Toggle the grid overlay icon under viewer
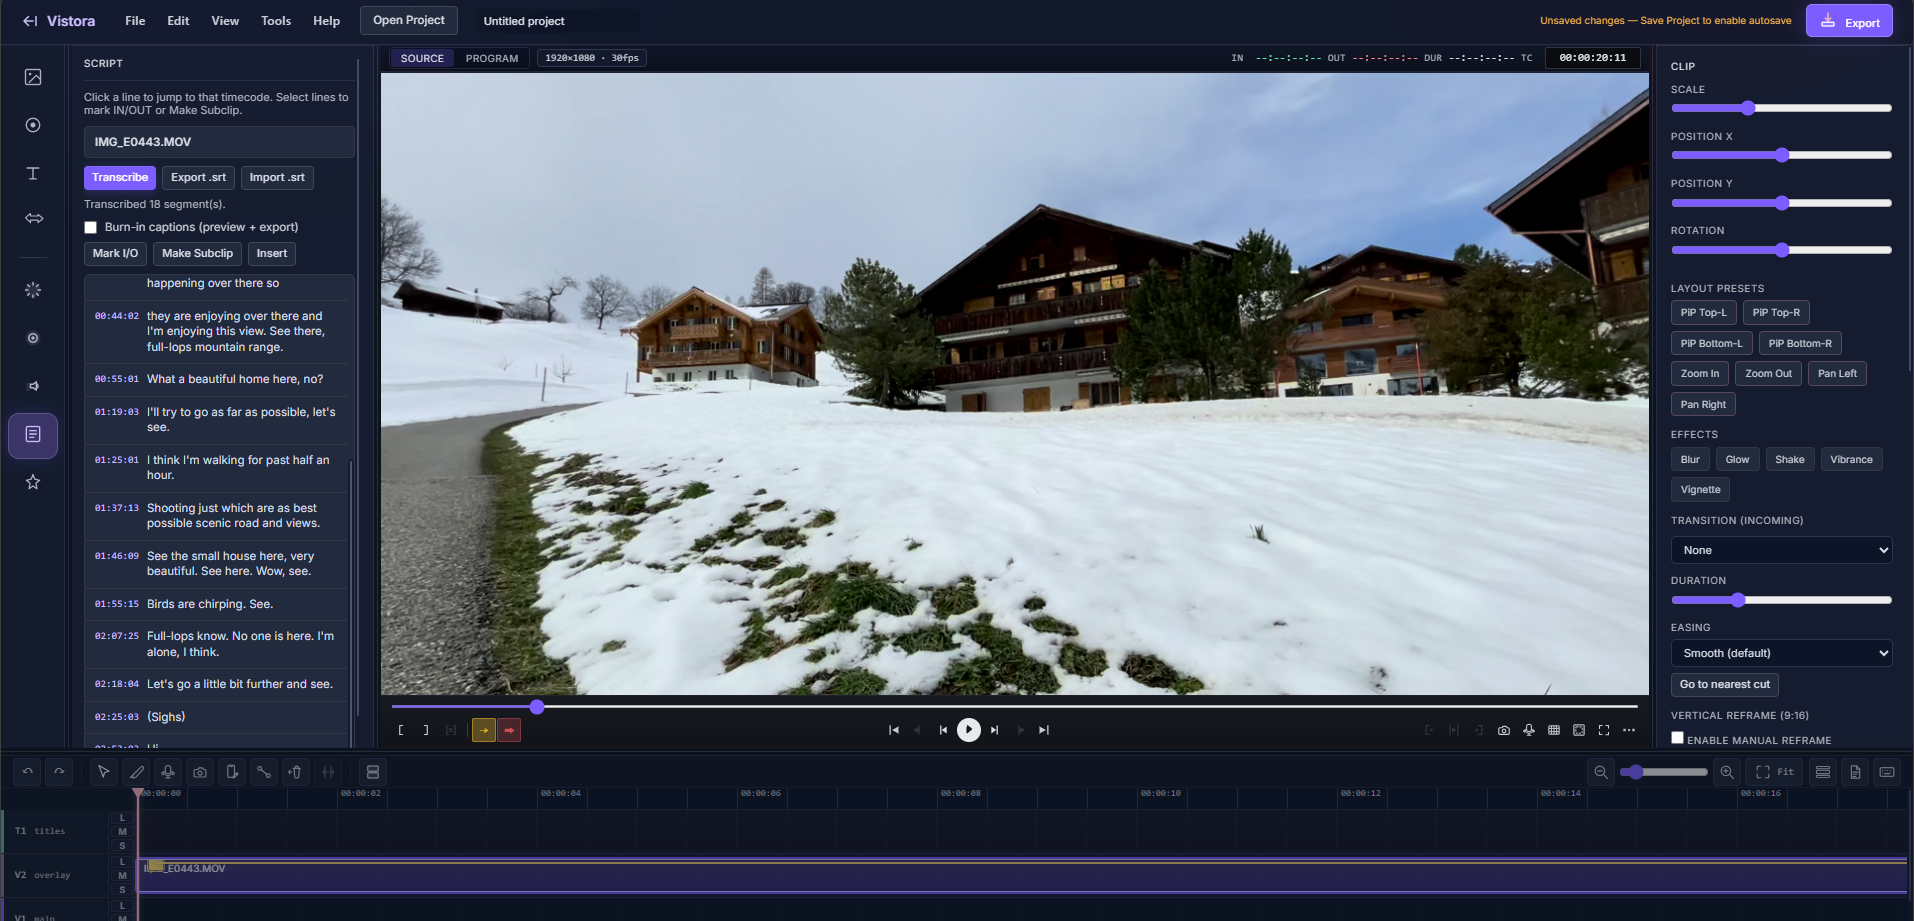The width and height of the screenshot is (1914, 921). tap(1554, 730)
